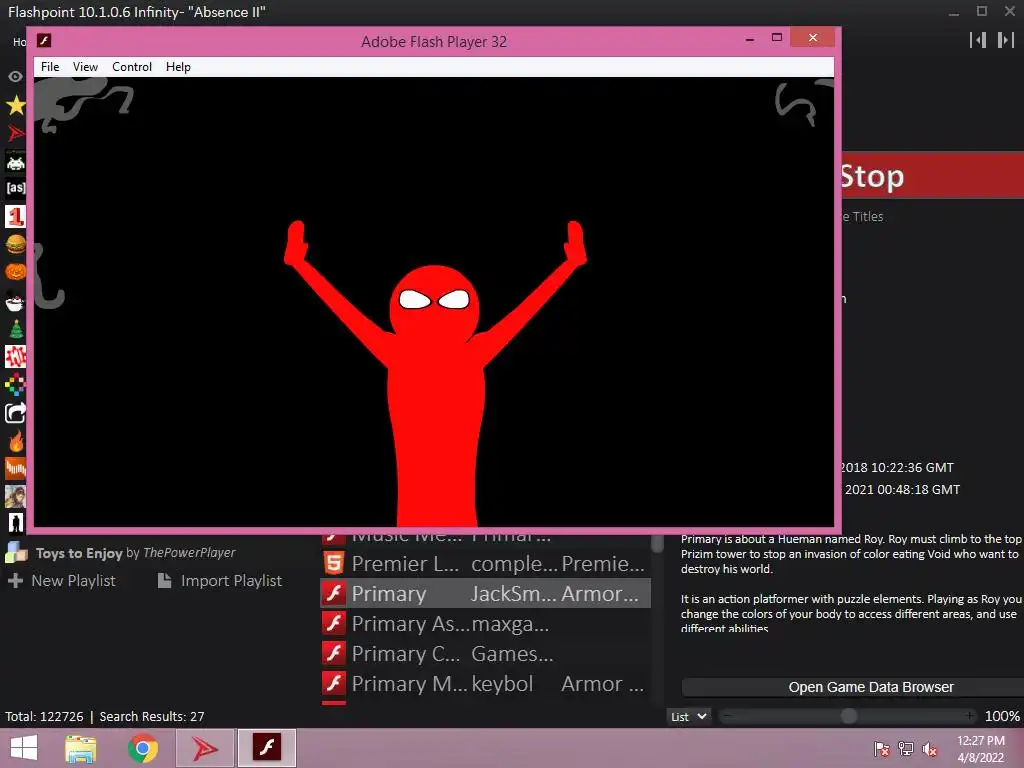
Task: Click the muted volume tray icon
Action: pos(929,748)
